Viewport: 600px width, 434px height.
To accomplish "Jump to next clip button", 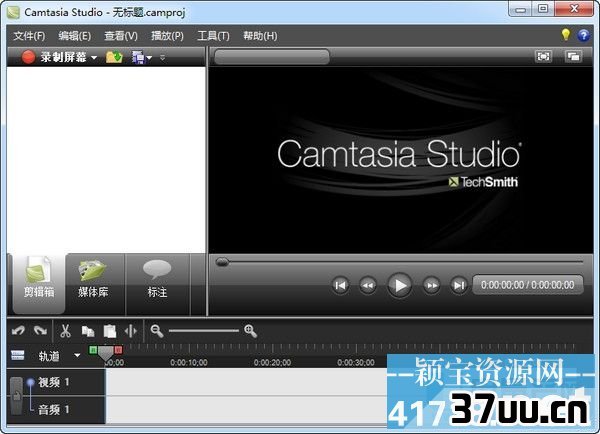I will [x=459, y=286].
